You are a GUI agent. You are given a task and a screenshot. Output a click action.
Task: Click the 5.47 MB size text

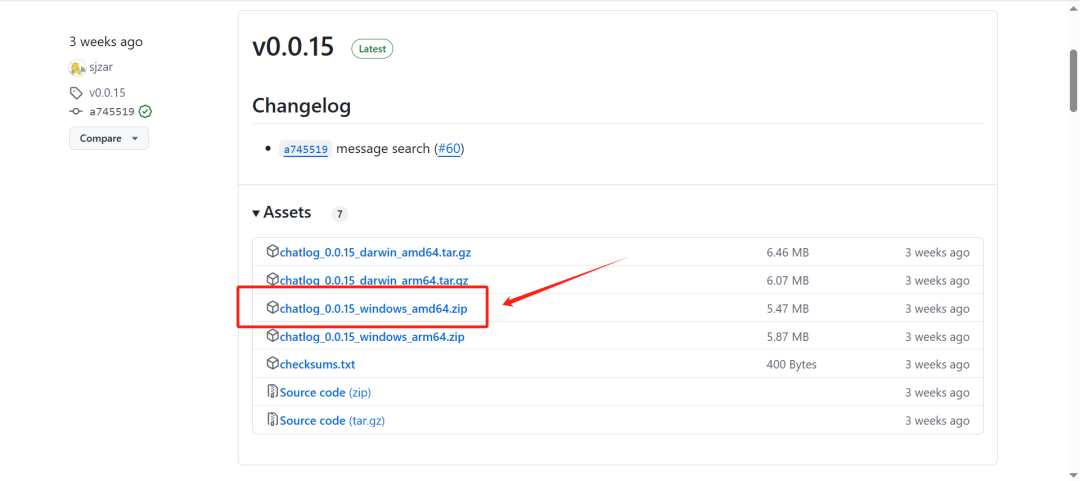pyautogui.click(x=787, y=309)
